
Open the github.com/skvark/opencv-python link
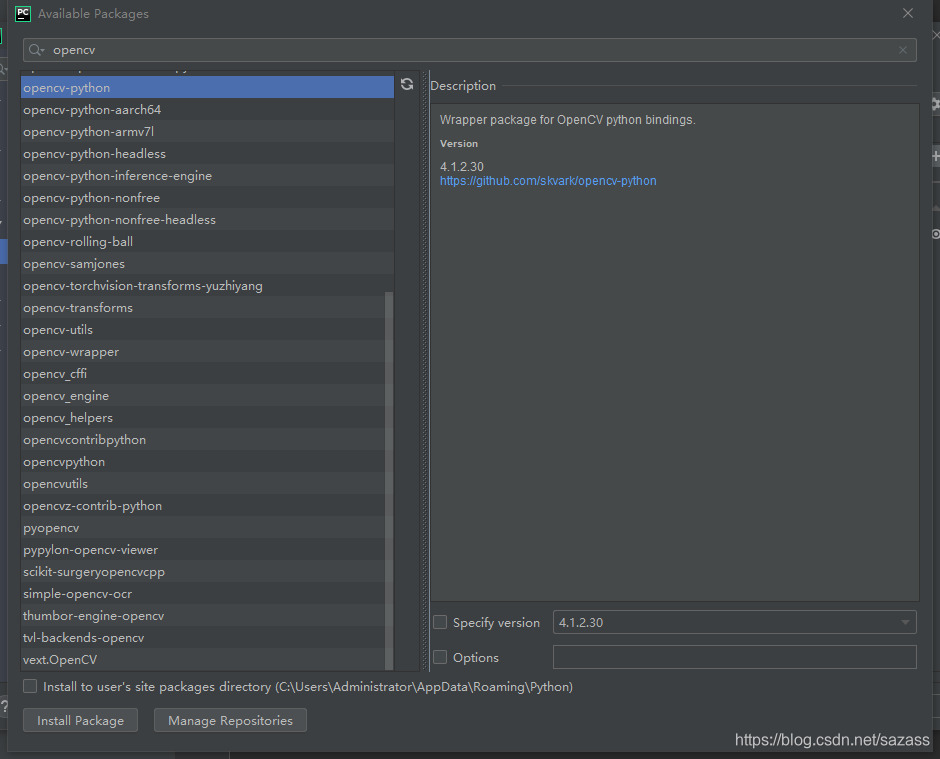(548, 181)
